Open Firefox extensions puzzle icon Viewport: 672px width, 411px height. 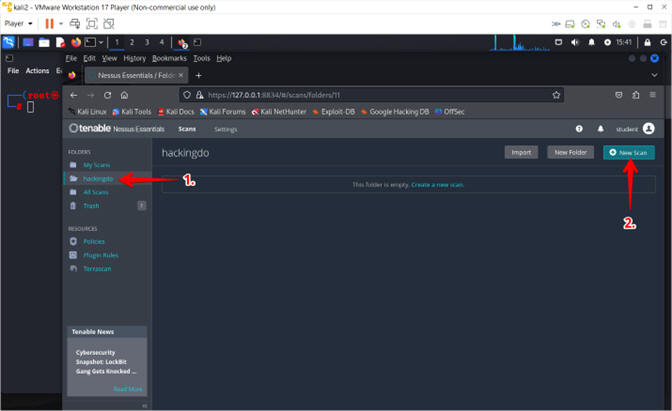(636, 95)
